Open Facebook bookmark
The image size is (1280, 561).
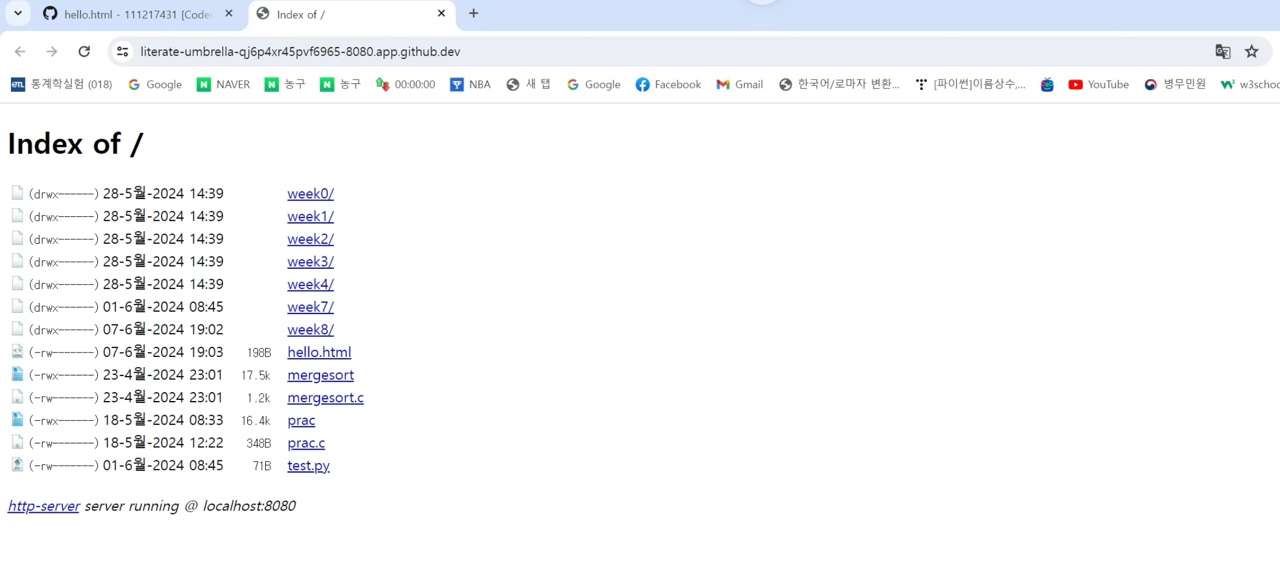668,85
